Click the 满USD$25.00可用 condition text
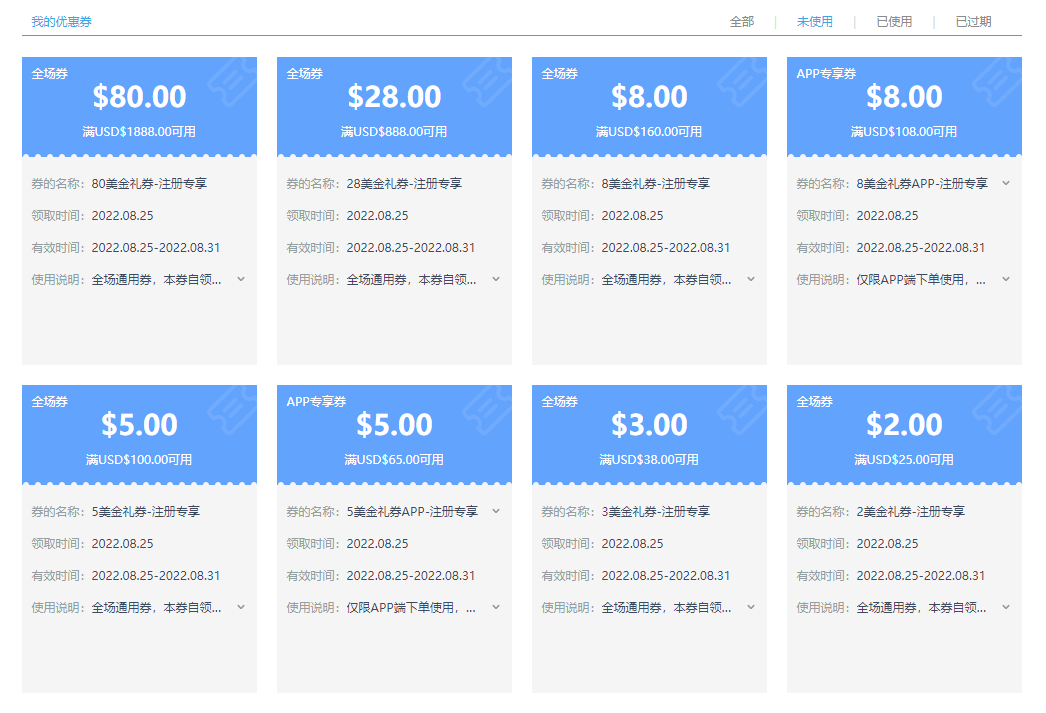The width and height of the screenshot is (1046, 713). pyautogui.click(x=904, y=460)
